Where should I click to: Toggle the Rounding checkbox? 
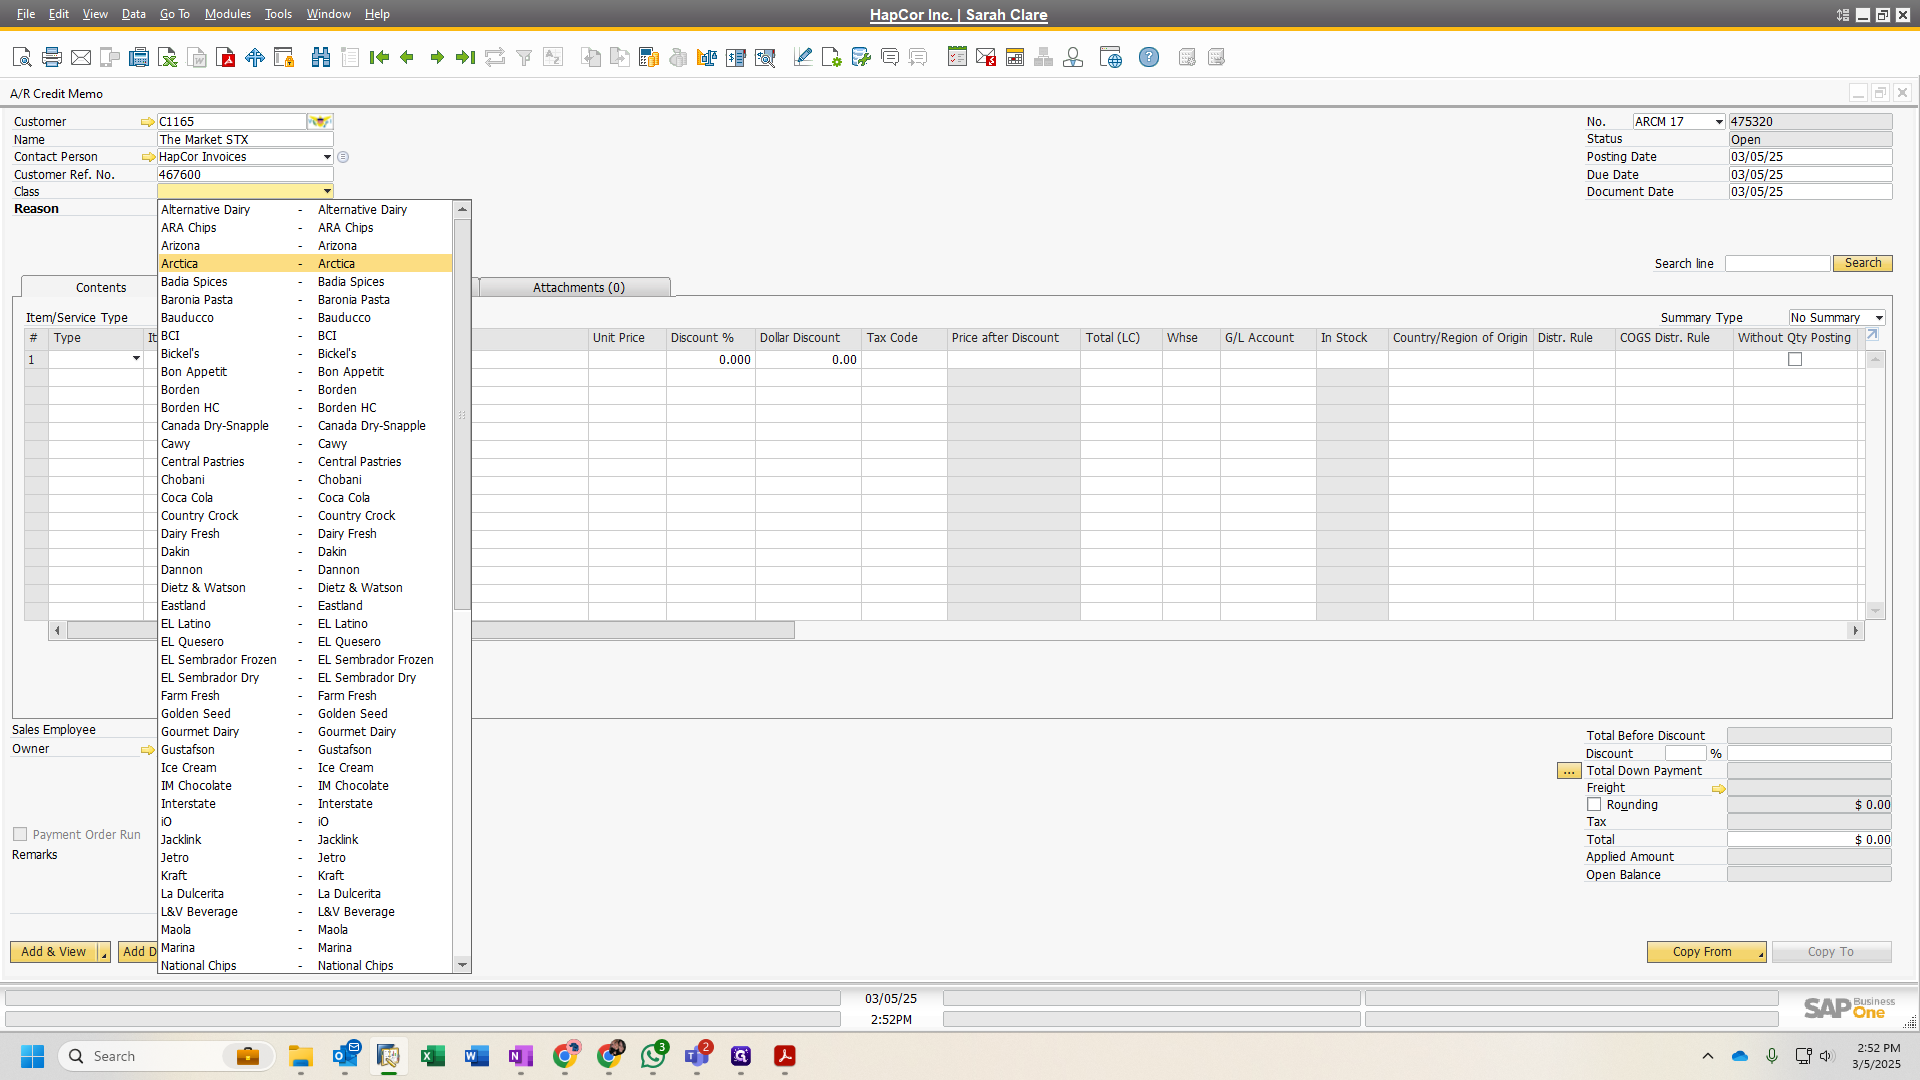(1594, 805)
